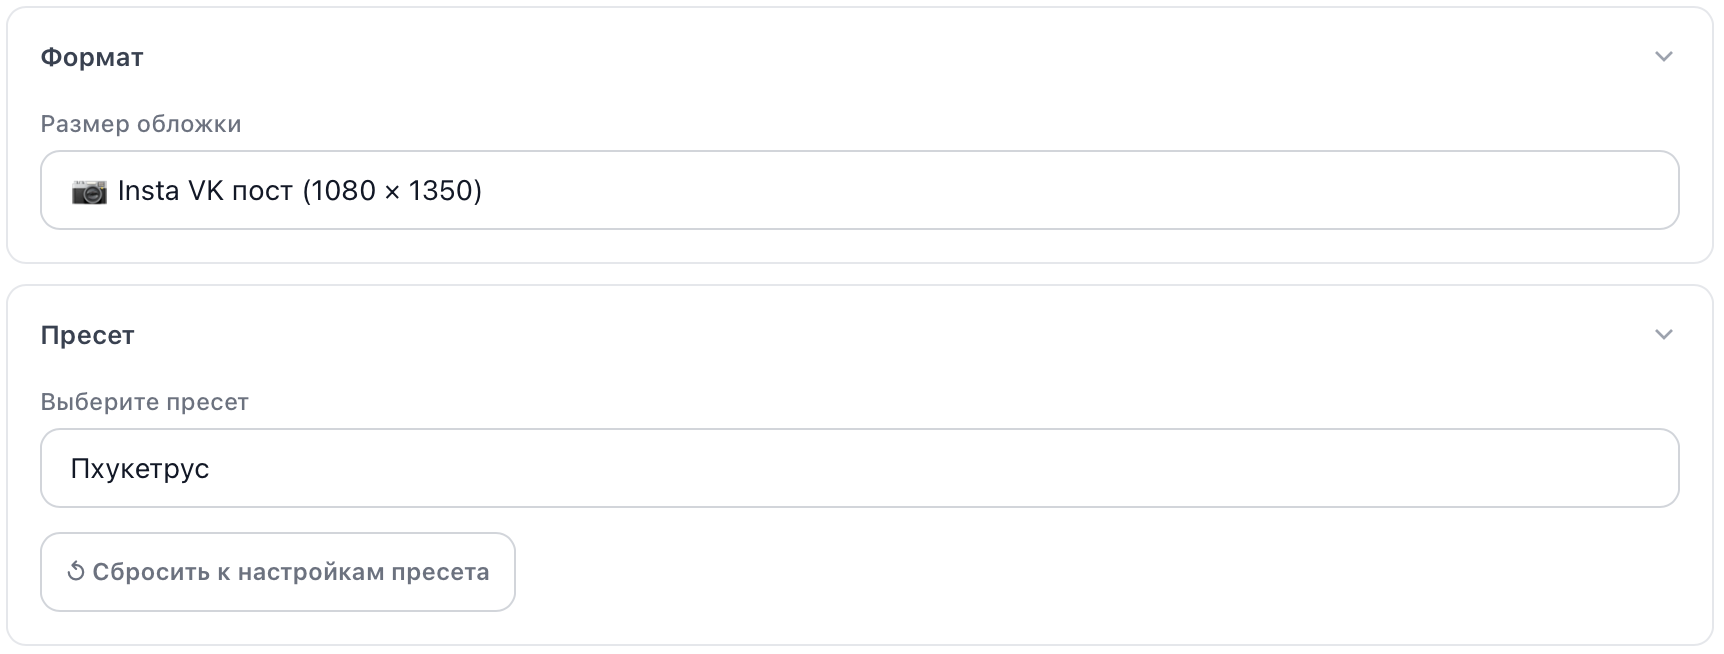Image resolution: width=1724 pixels, height=654 pixels.
Task: Collapse the Формат section chevron
Action: pyautogui.click(x=1663, y=57)
